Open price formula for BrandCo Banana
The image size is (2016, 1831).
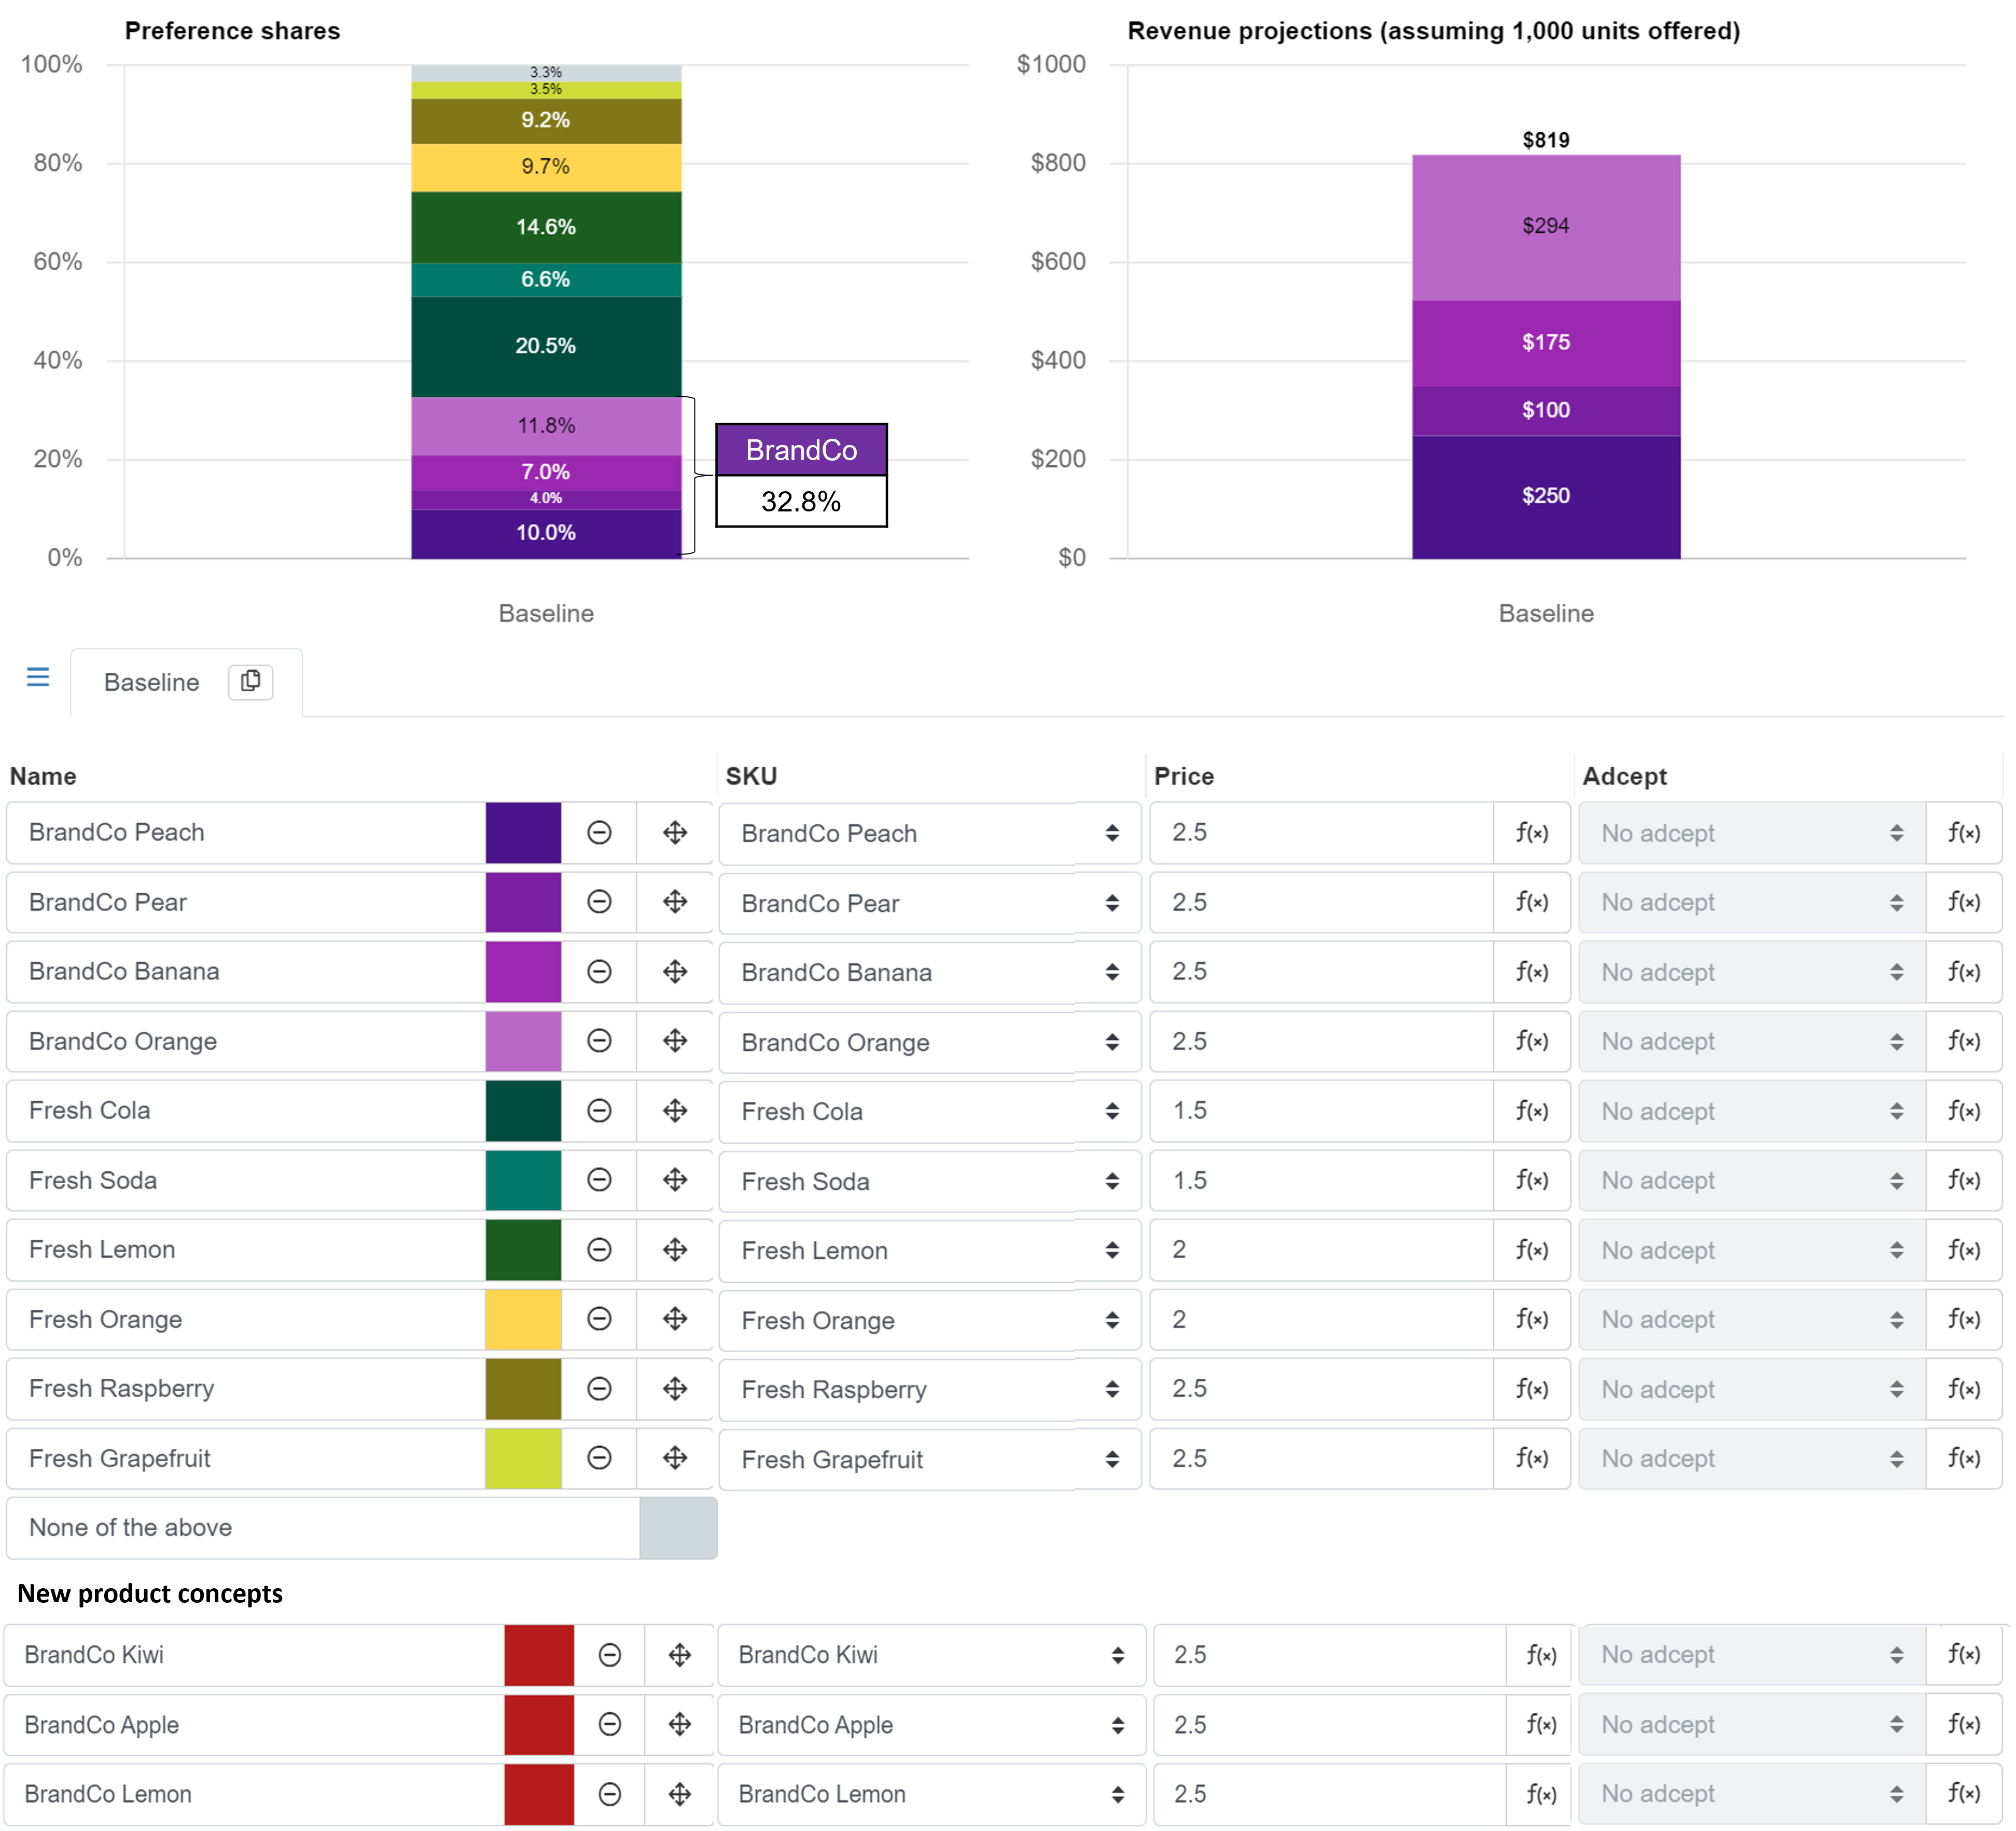[1532, 972]
